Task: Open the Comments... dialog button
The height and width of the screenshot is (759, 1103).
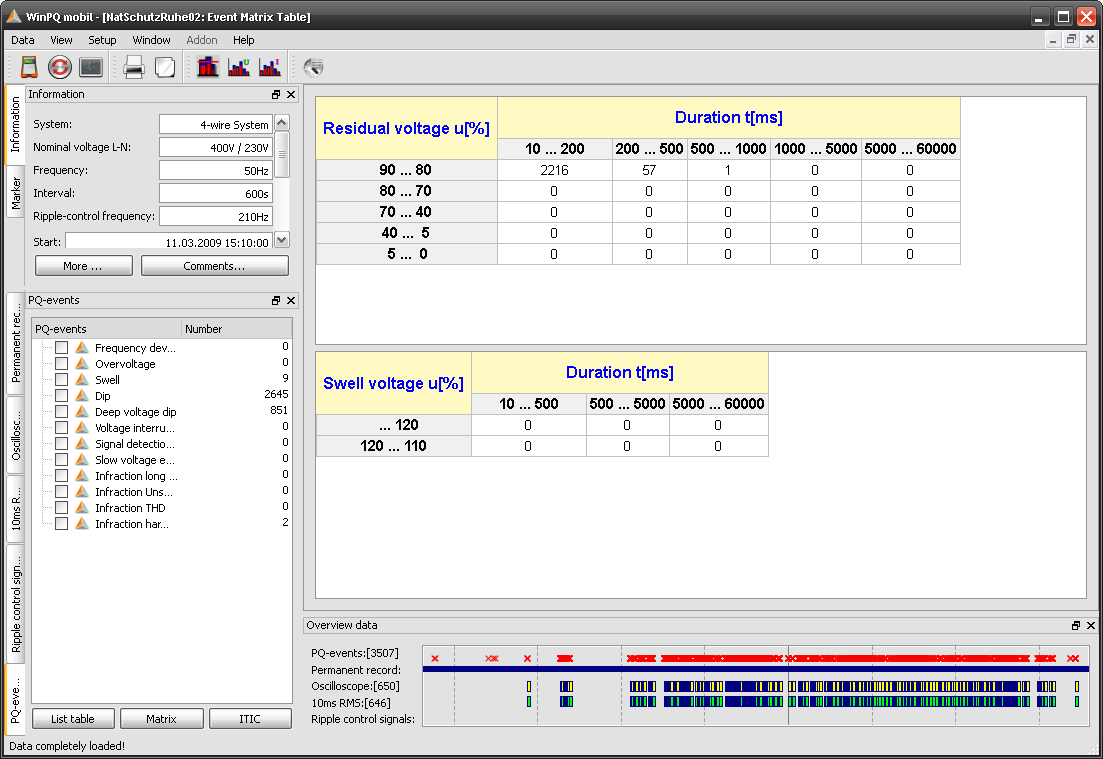Action: point(215,266)
